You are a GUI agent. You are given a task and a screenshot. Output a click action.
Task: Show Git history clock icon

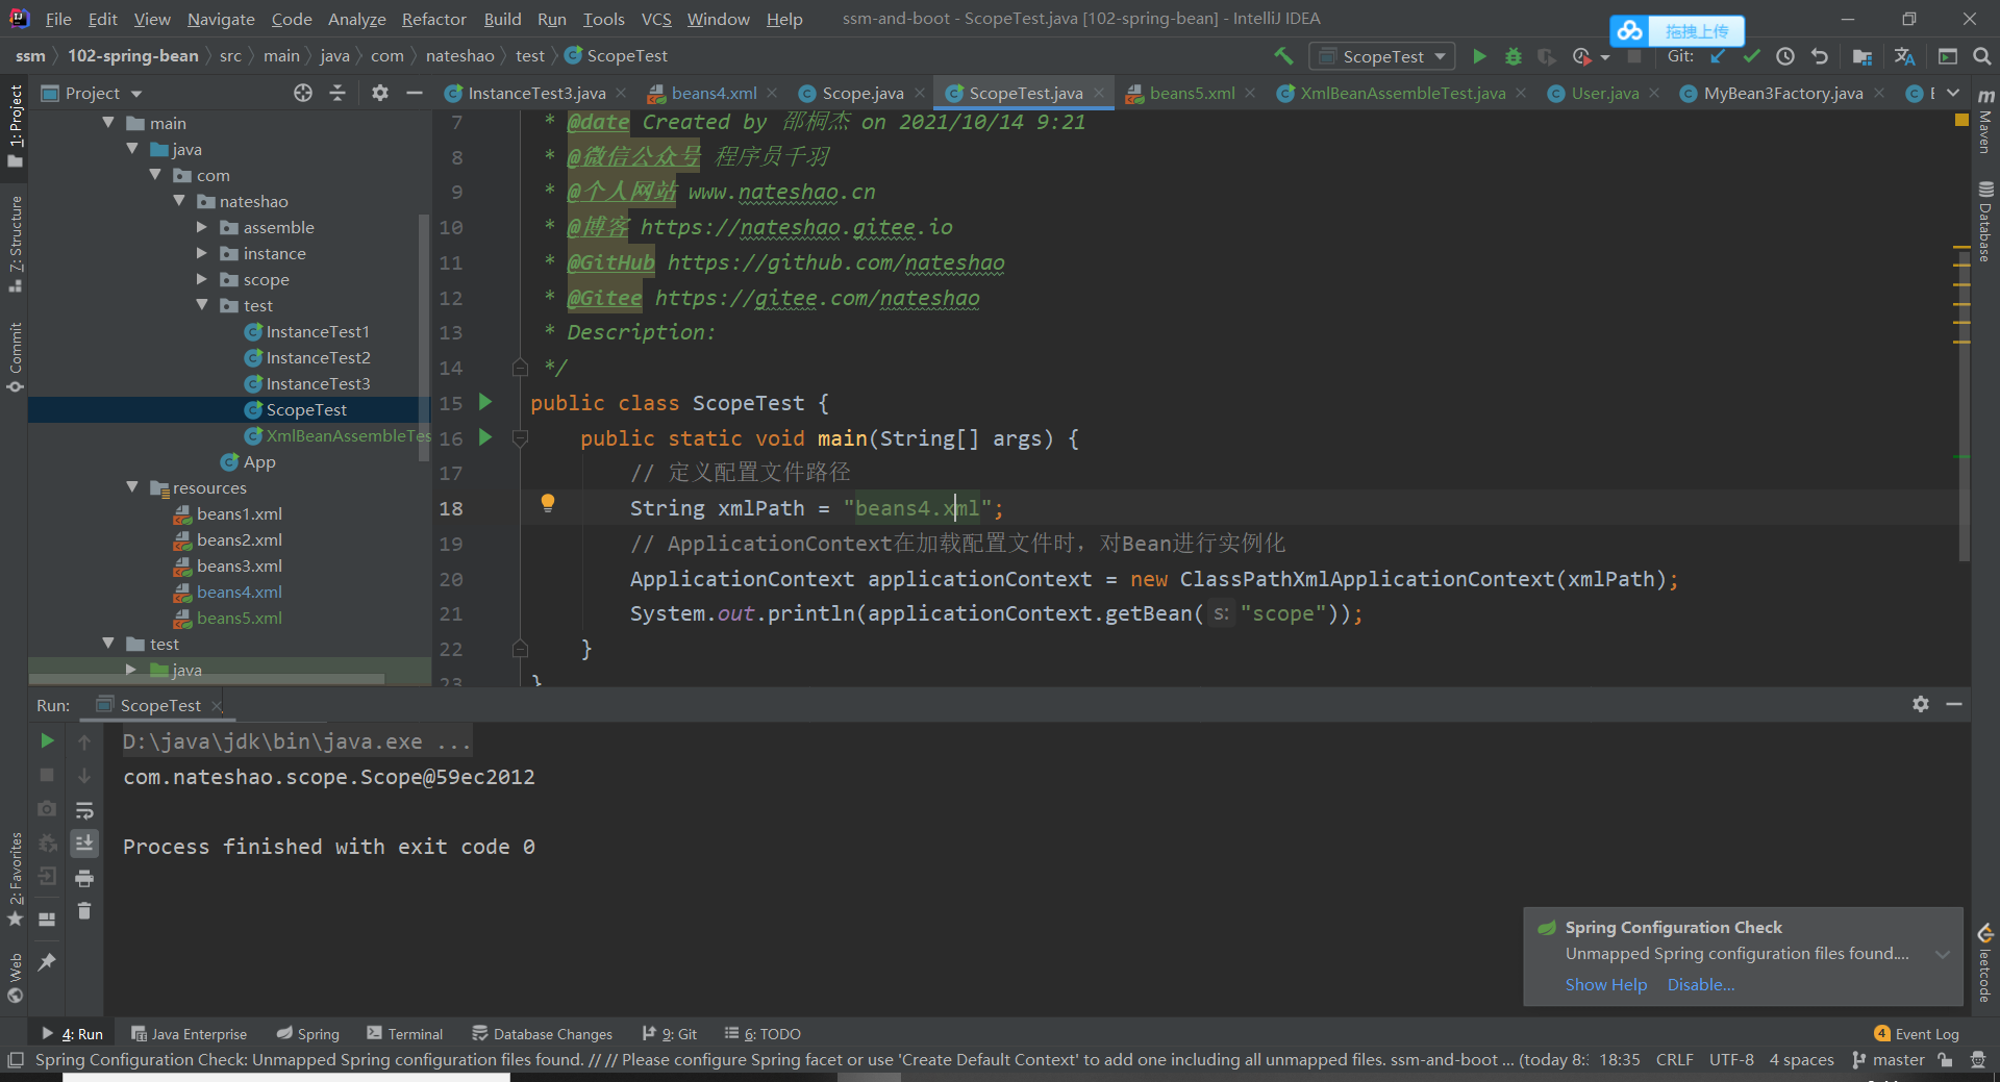point(1785,56)
